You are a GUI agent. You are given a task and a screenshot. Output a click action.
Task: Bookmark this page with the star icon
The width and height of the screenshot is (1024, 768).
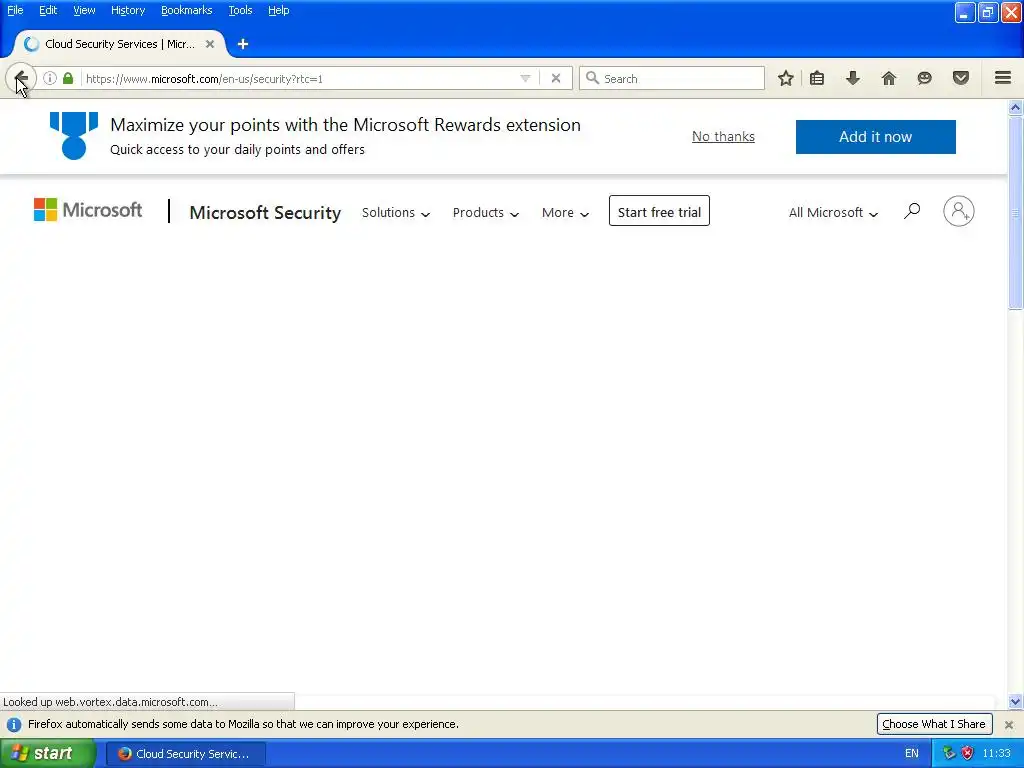(x=786, y=78)
